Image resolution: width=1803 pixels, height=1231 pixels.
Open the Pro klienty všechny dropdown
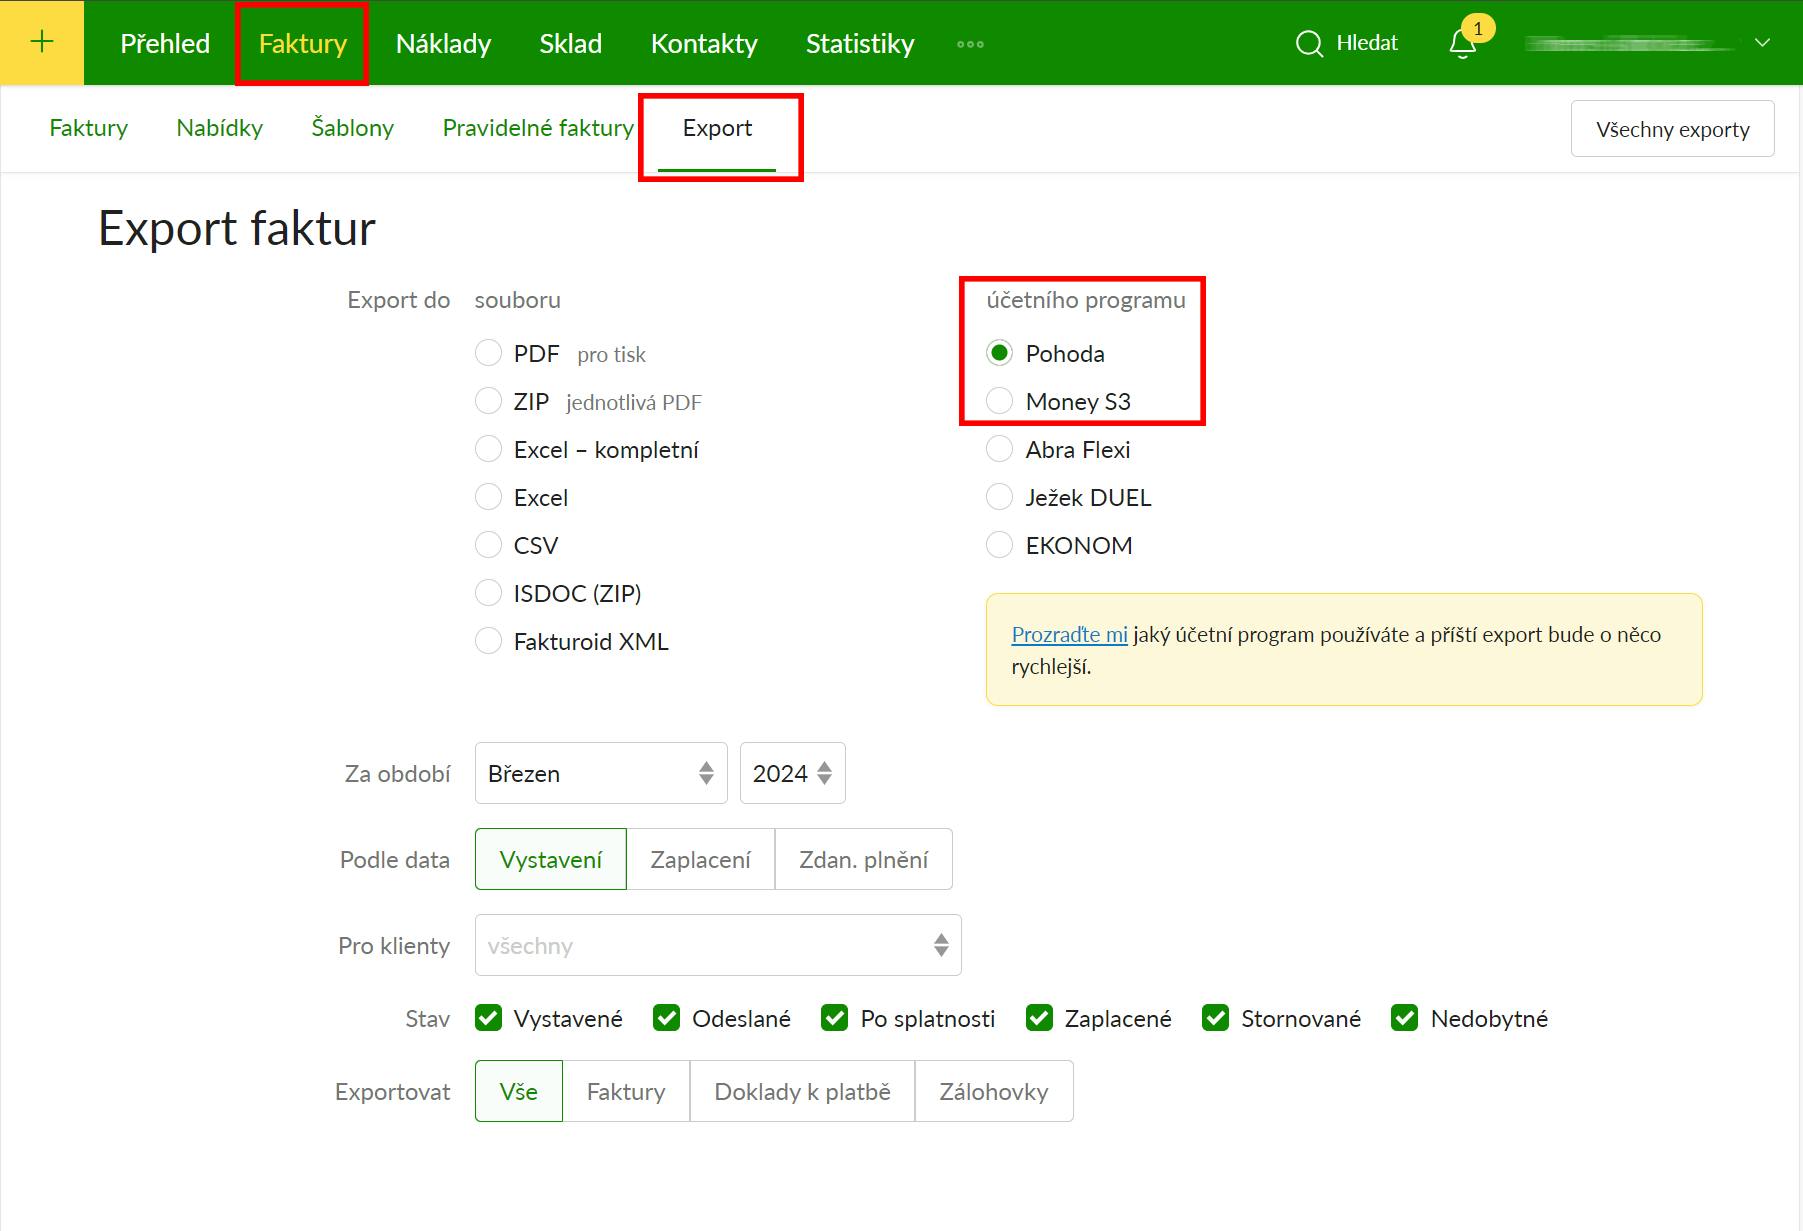click(x=718, y=945)
